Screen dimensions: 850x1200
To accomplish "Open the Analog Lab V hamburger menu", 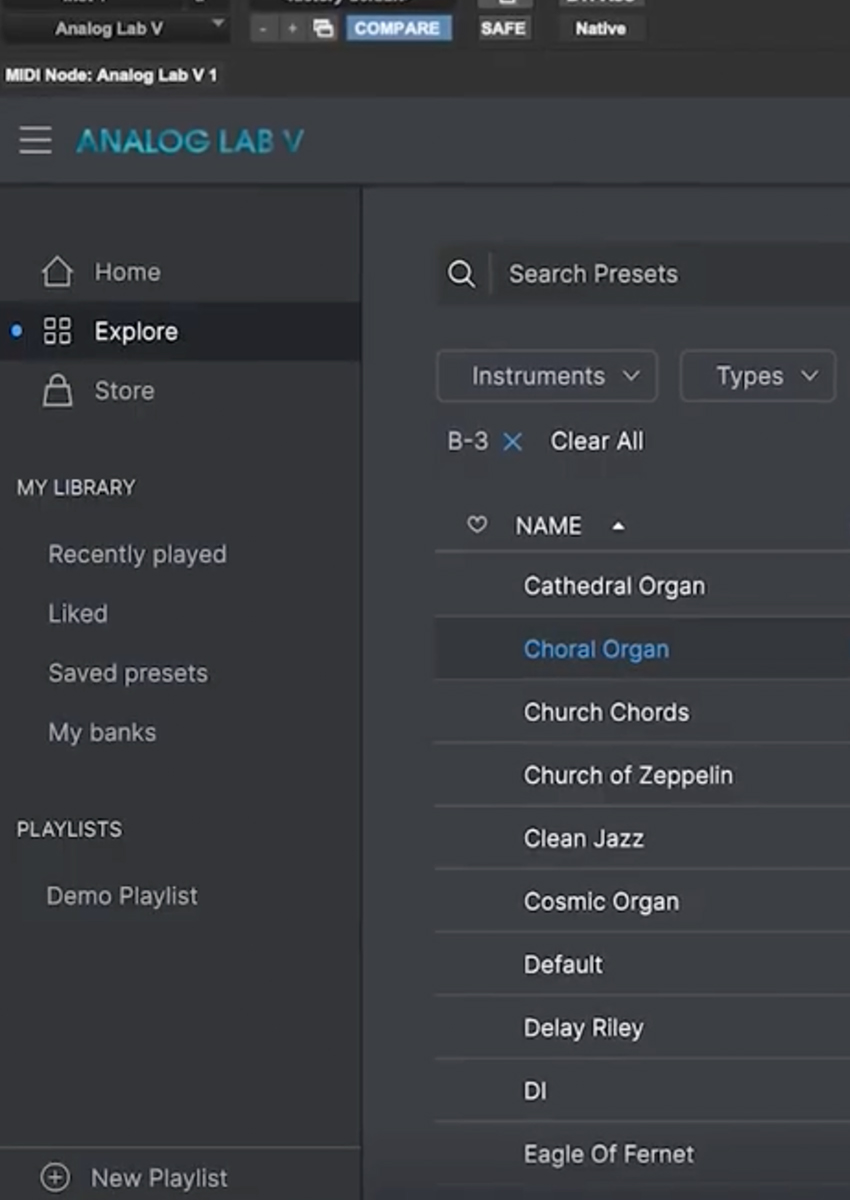I will [35, 140].
